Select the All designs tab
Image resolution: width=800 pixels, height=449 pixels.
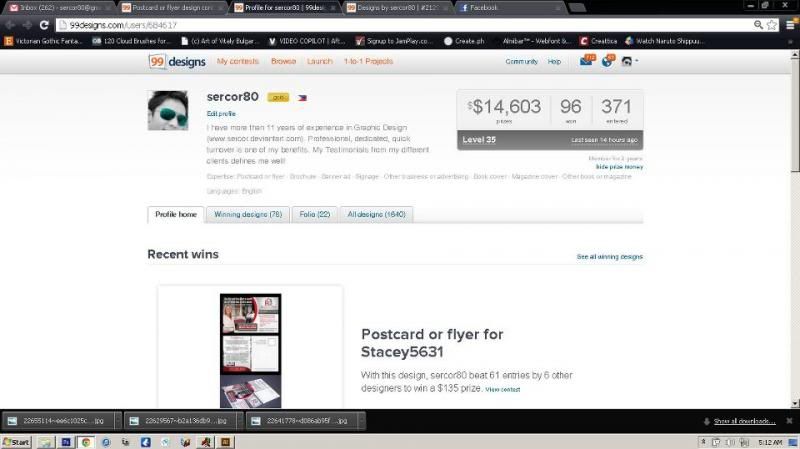coord(377,214)
